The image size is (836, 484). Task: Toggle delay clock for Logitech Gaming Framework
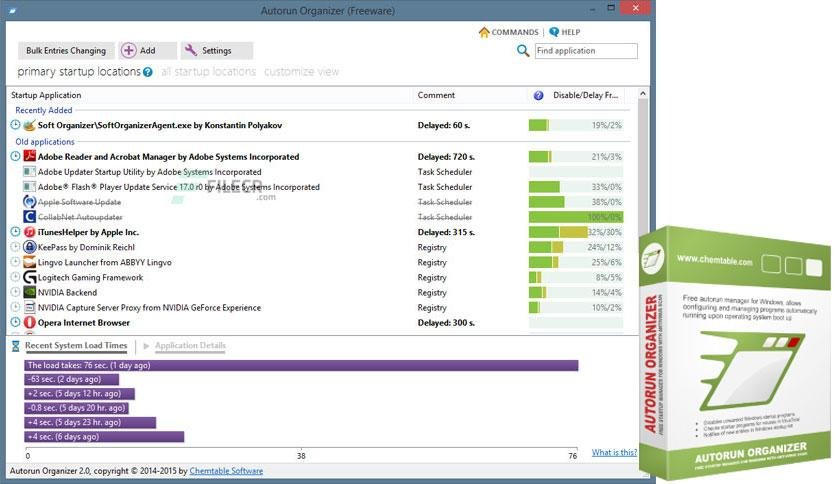15,277
